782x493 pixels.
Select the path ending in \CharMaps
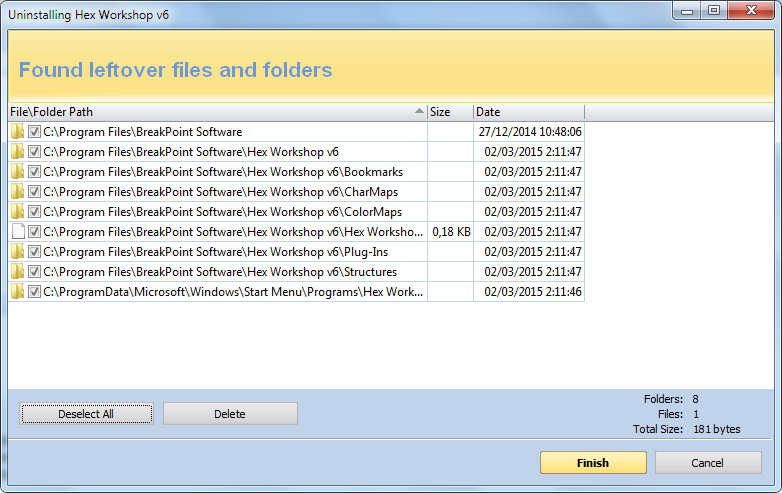point(220,192)
